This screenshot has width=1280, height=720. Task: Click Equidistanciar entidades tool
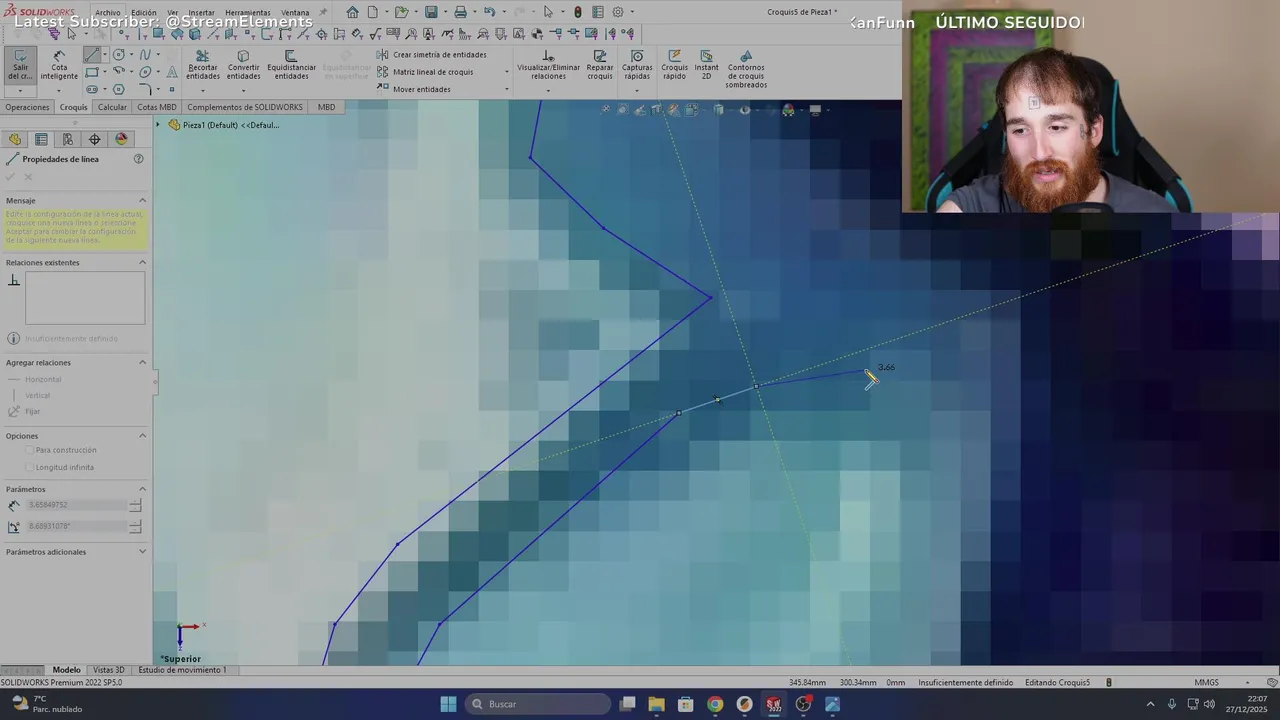(x=291, y=65)
